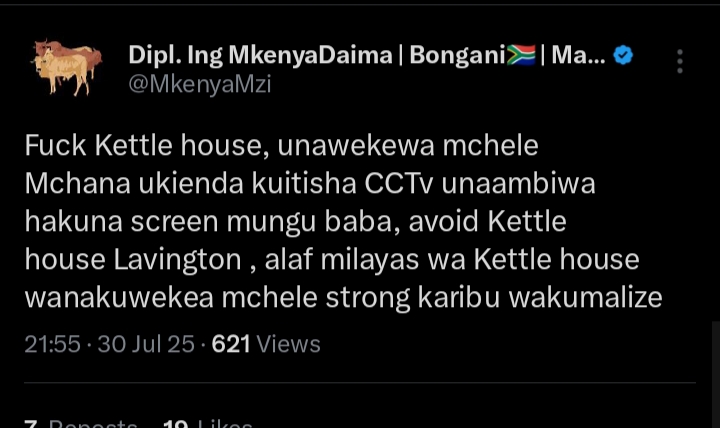Click the blue verified checkmark badge
720x428 pixels.
pos(623,56)
